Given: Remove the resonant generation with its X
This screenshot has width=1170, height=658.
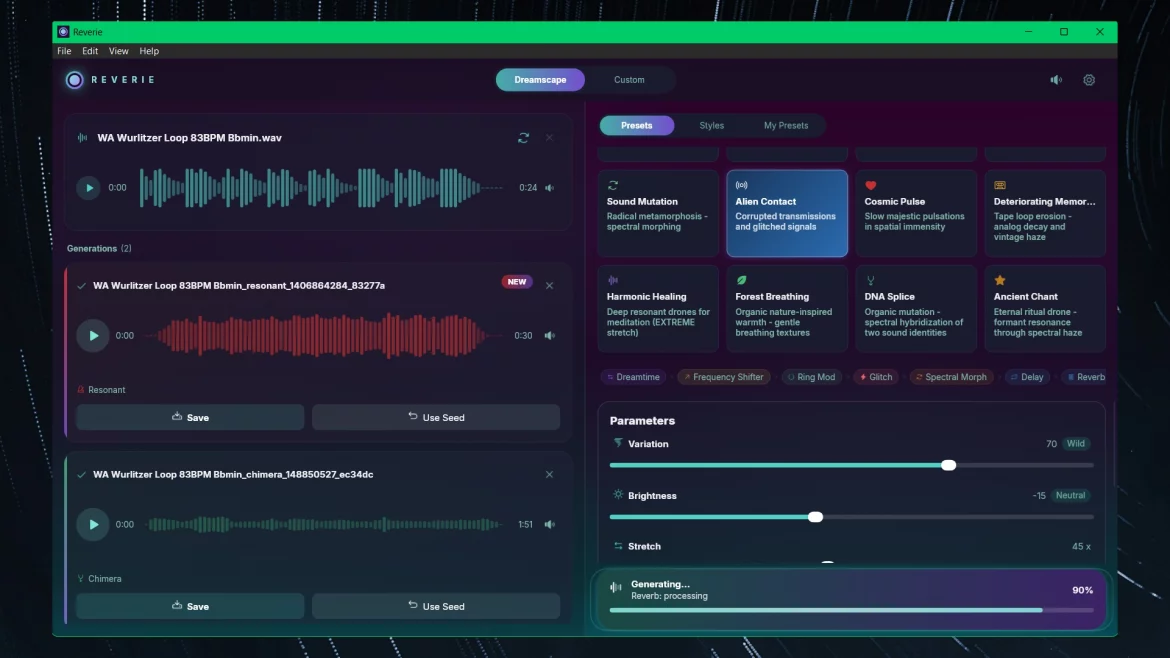Looking at the screenshot, I should point(549,286).
